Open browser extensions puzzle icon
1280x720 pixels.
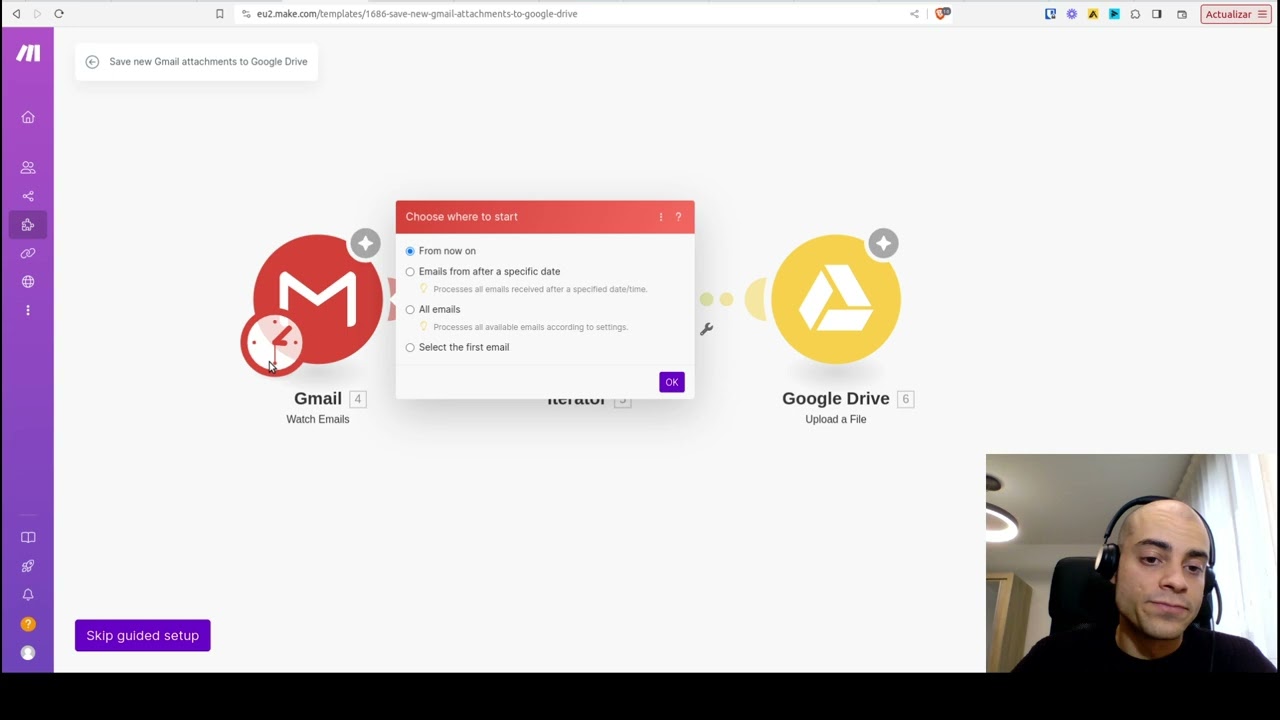(1135, 14)
